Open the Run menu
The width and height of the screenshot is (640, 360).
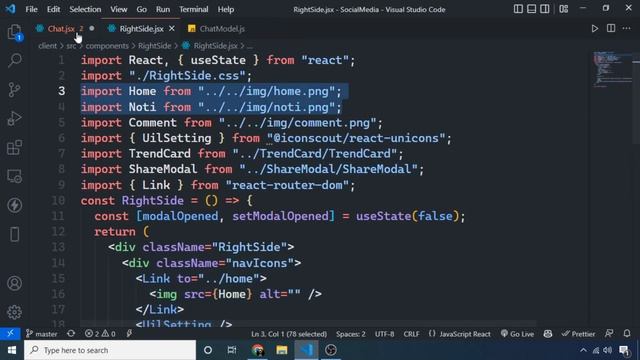coord(162,9)
